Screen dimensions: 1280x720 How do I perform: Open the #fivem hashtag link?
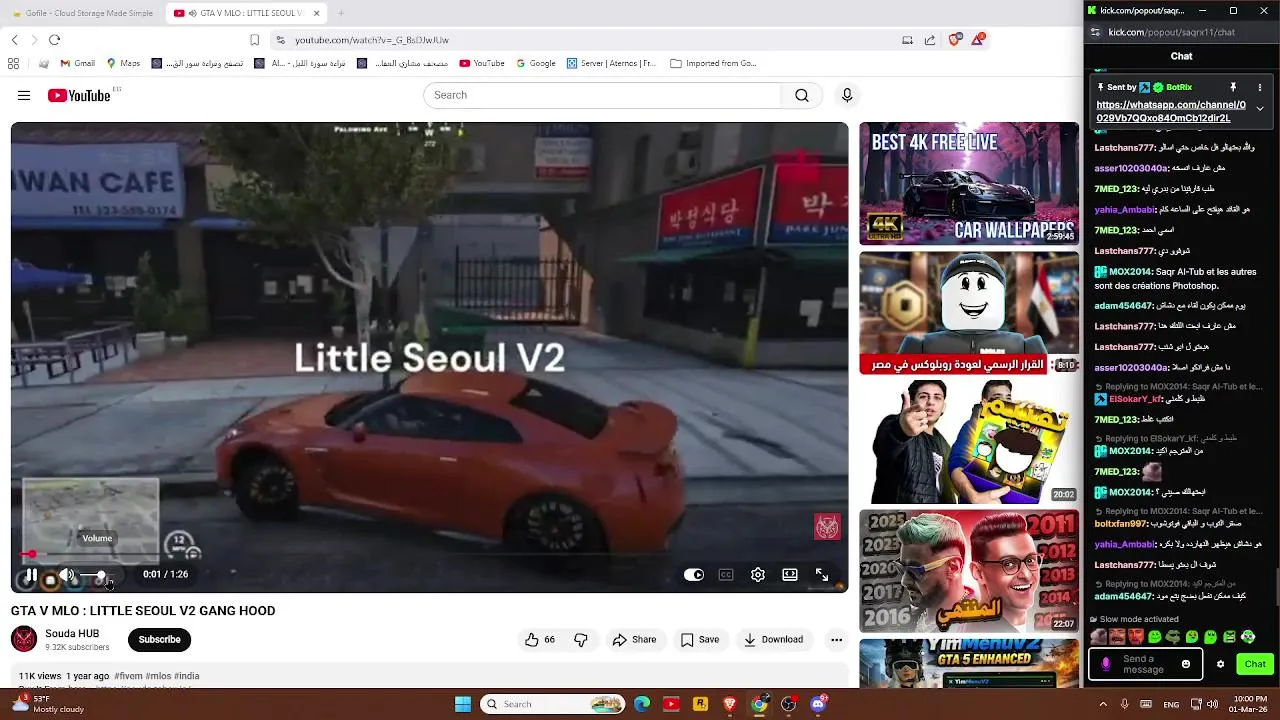click(x=128, y=676)
